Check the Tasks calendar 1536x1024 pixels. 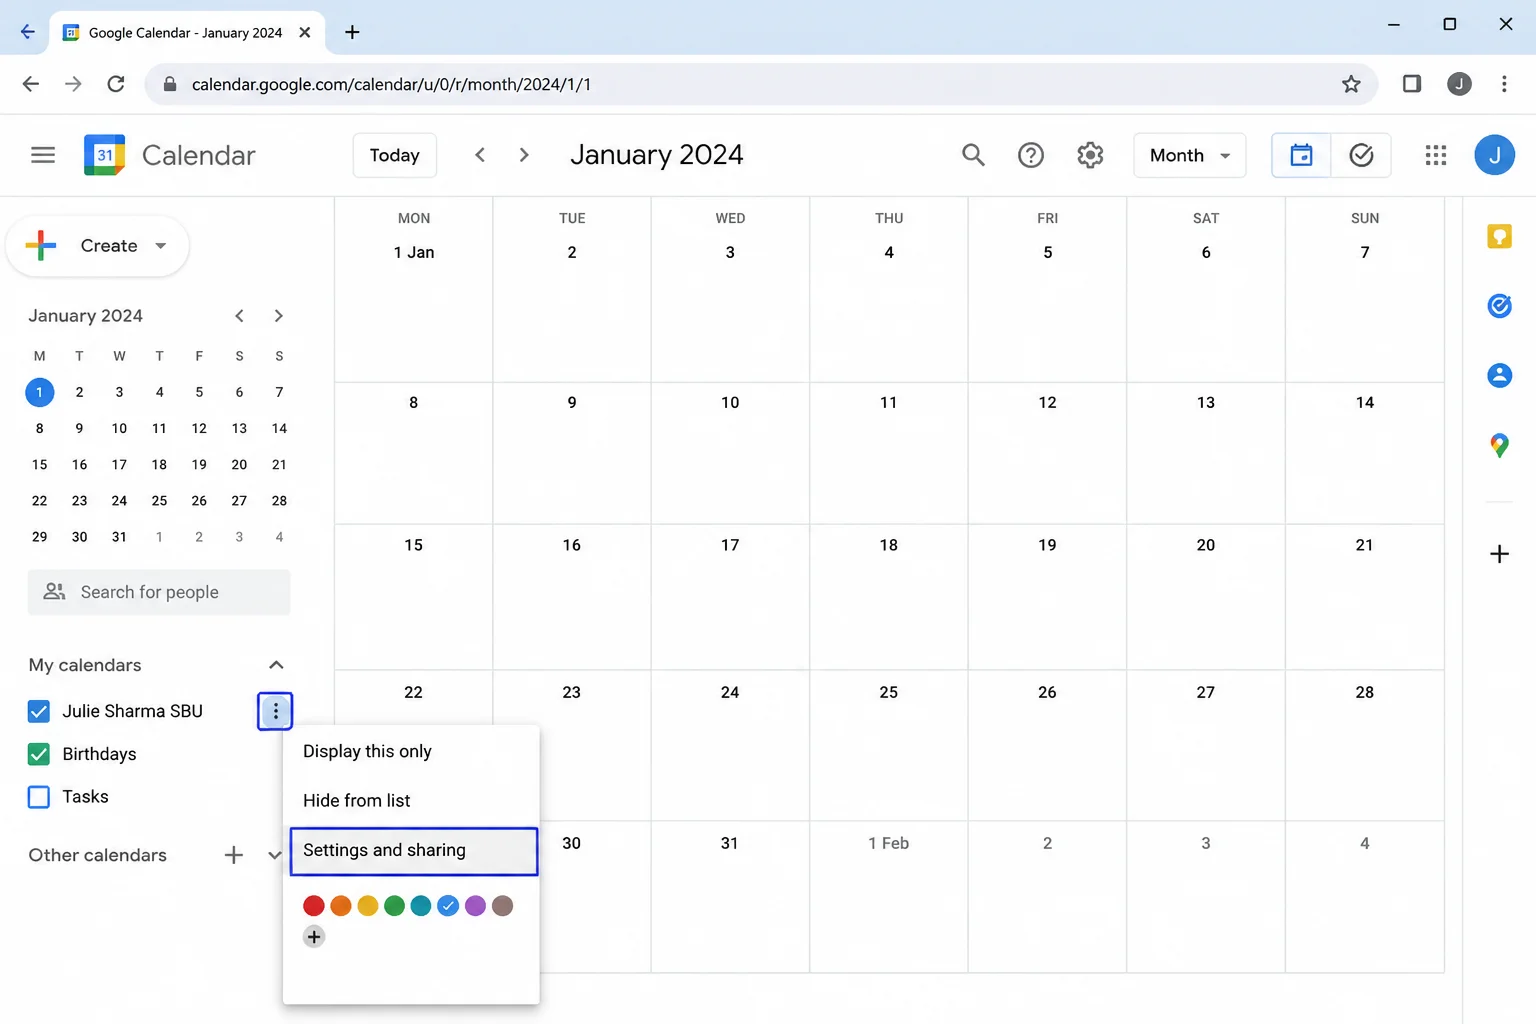pos(39,797)
